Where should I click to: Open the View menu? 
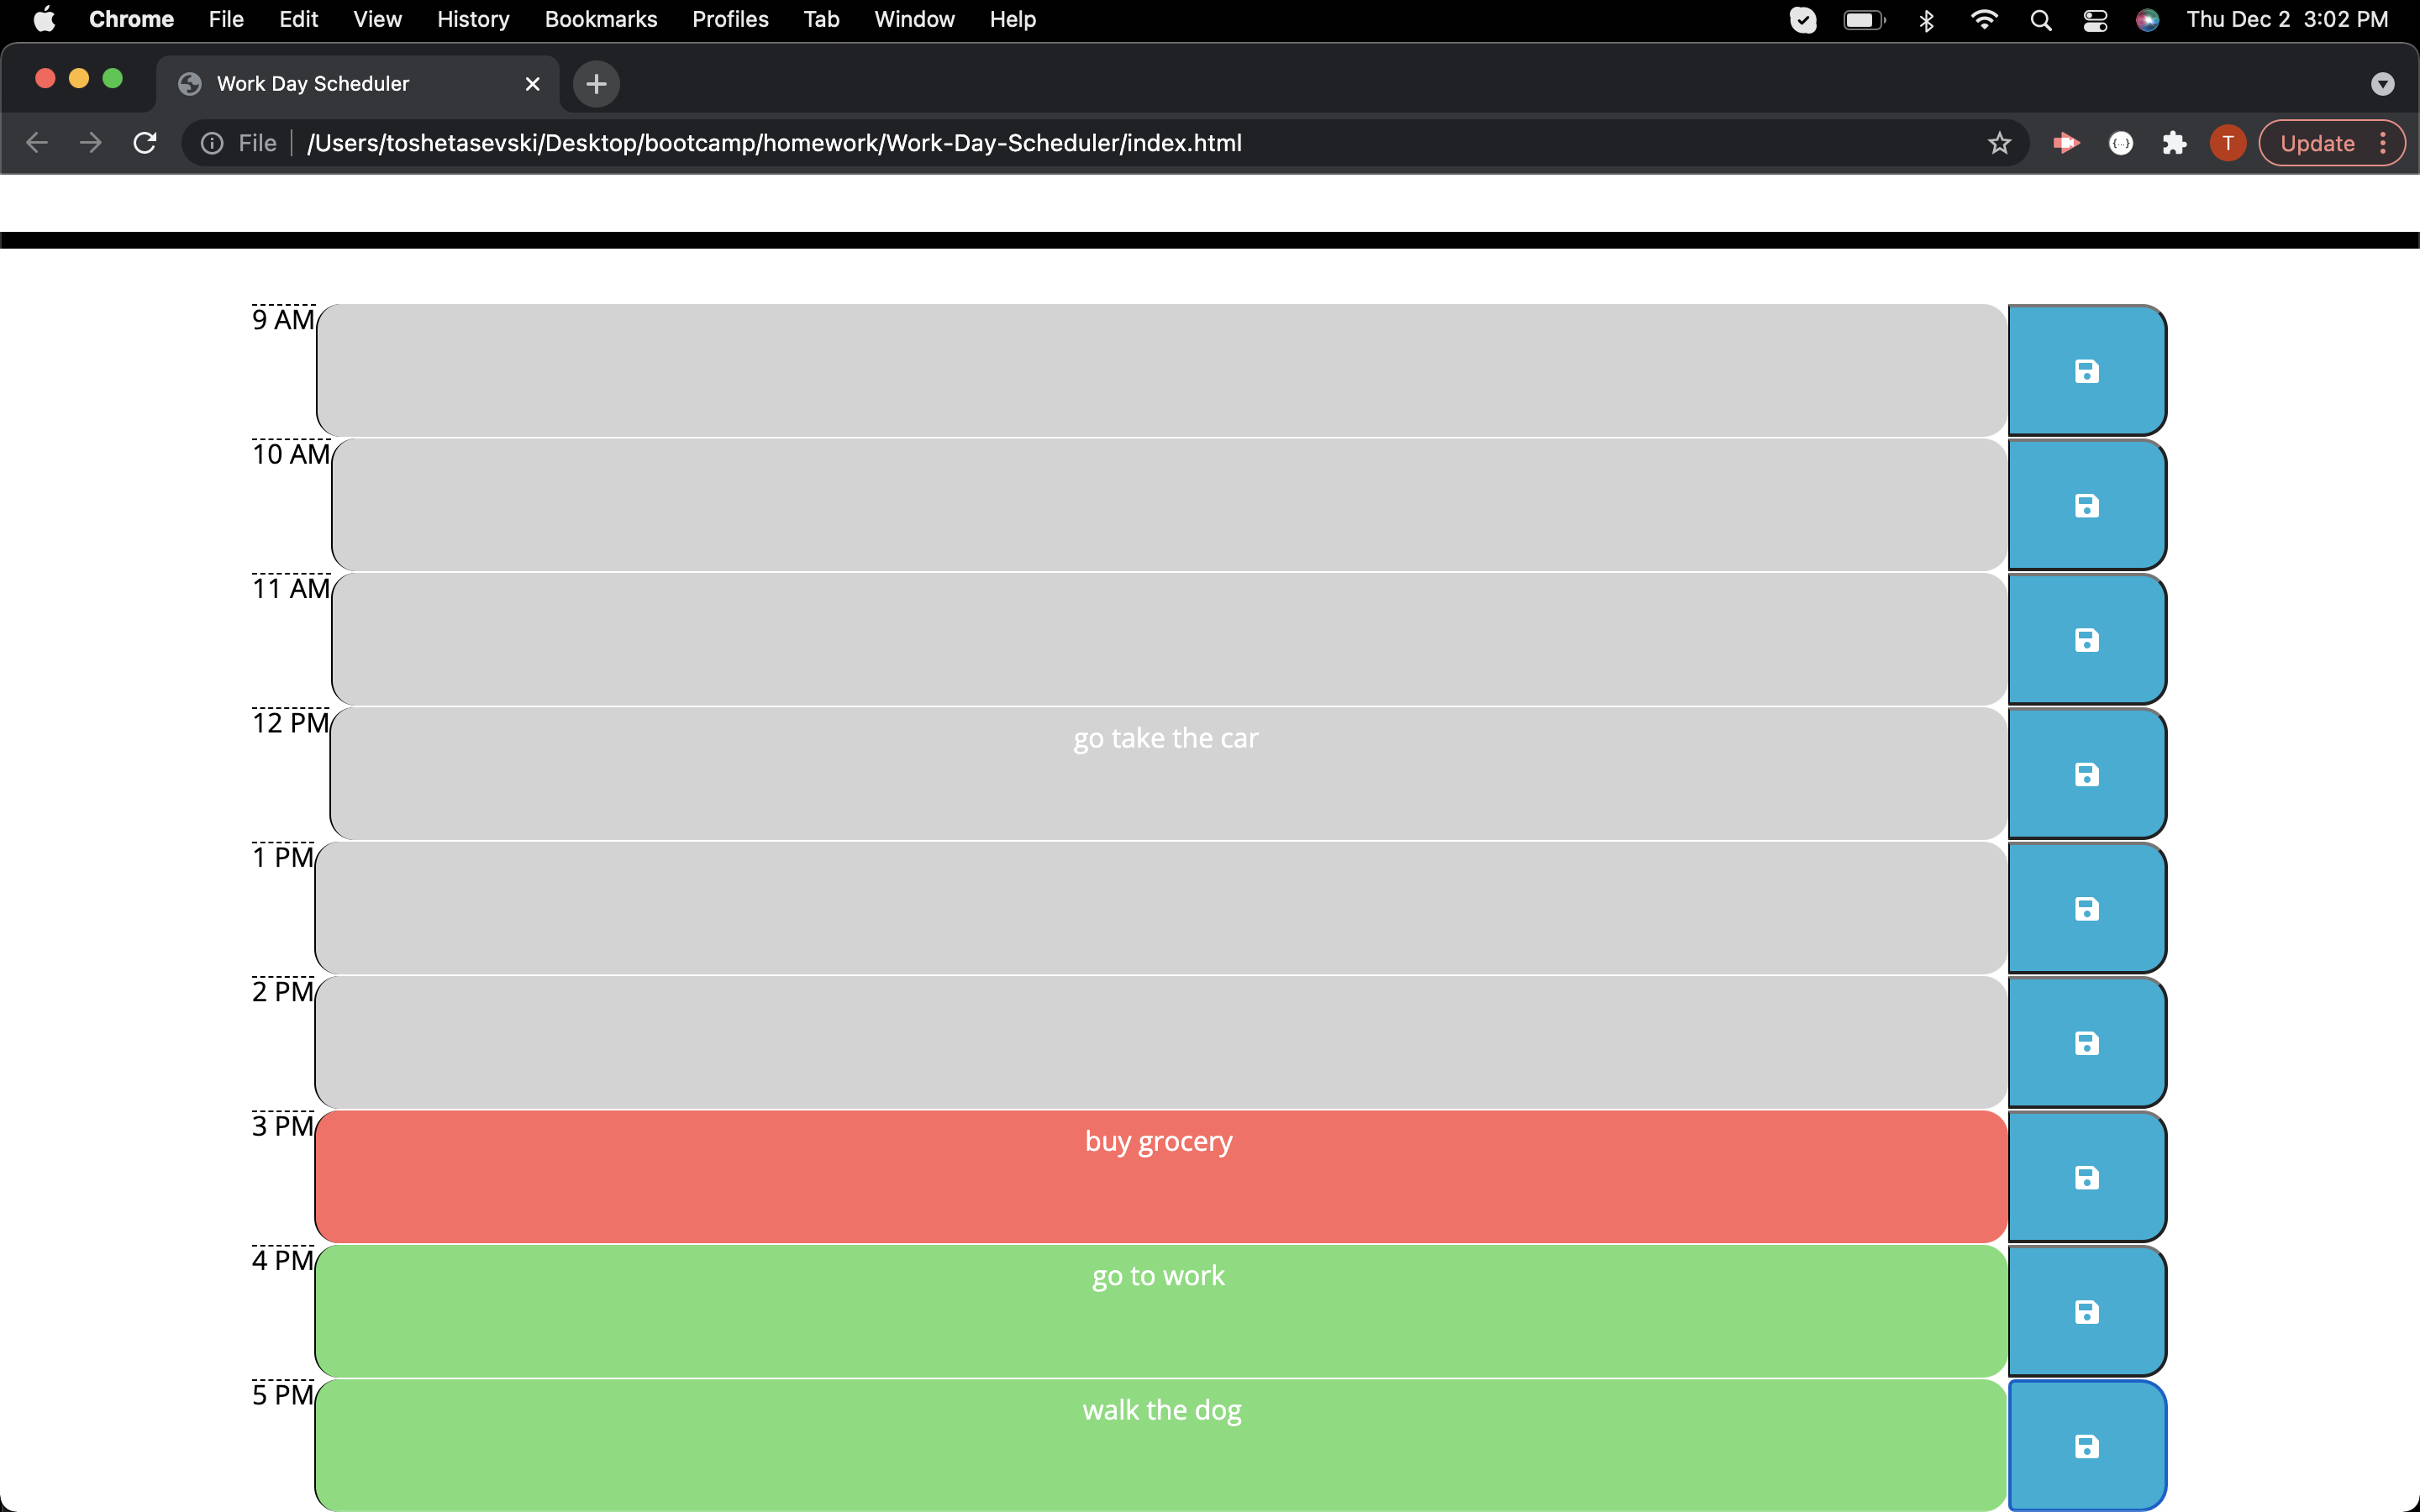tap(377, 19)
